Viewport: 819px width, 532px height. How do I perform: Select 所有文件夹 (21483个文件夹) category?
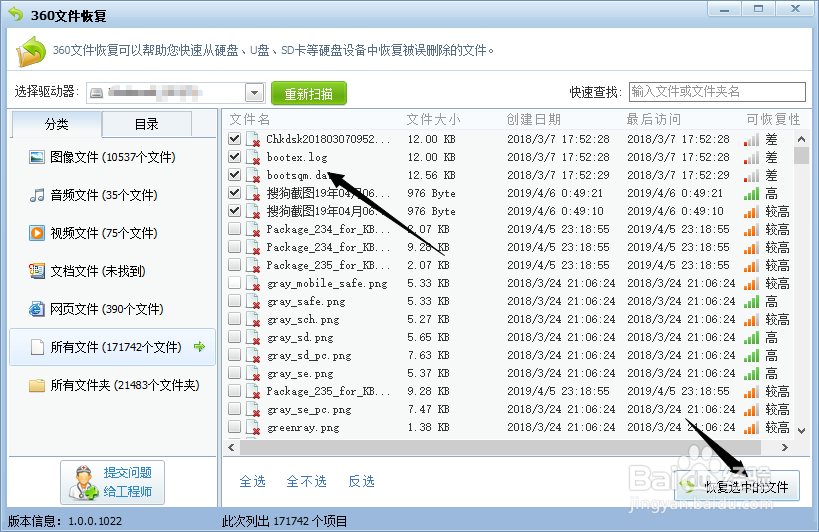(113, 385)
